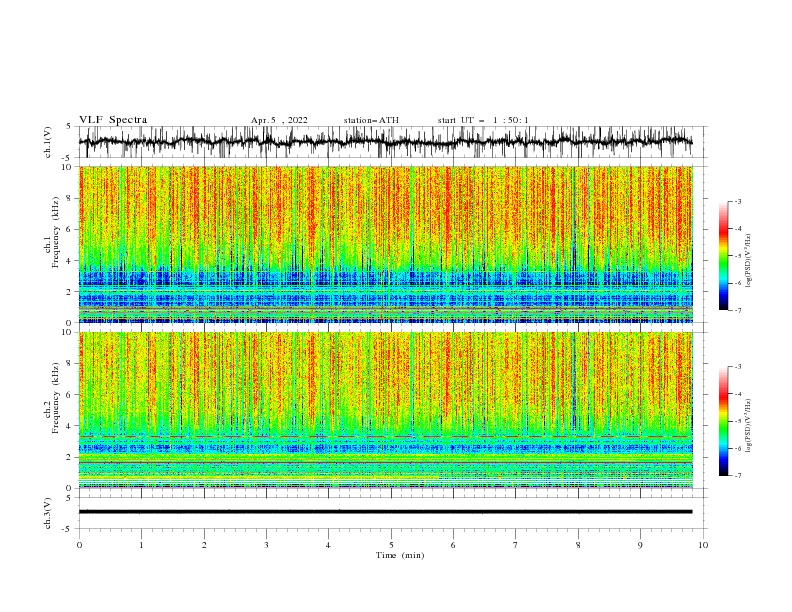Click the "10" kHz tick on ch.1 frequency axis
Viewport: 792px width, 612px height.
point(68,166)
